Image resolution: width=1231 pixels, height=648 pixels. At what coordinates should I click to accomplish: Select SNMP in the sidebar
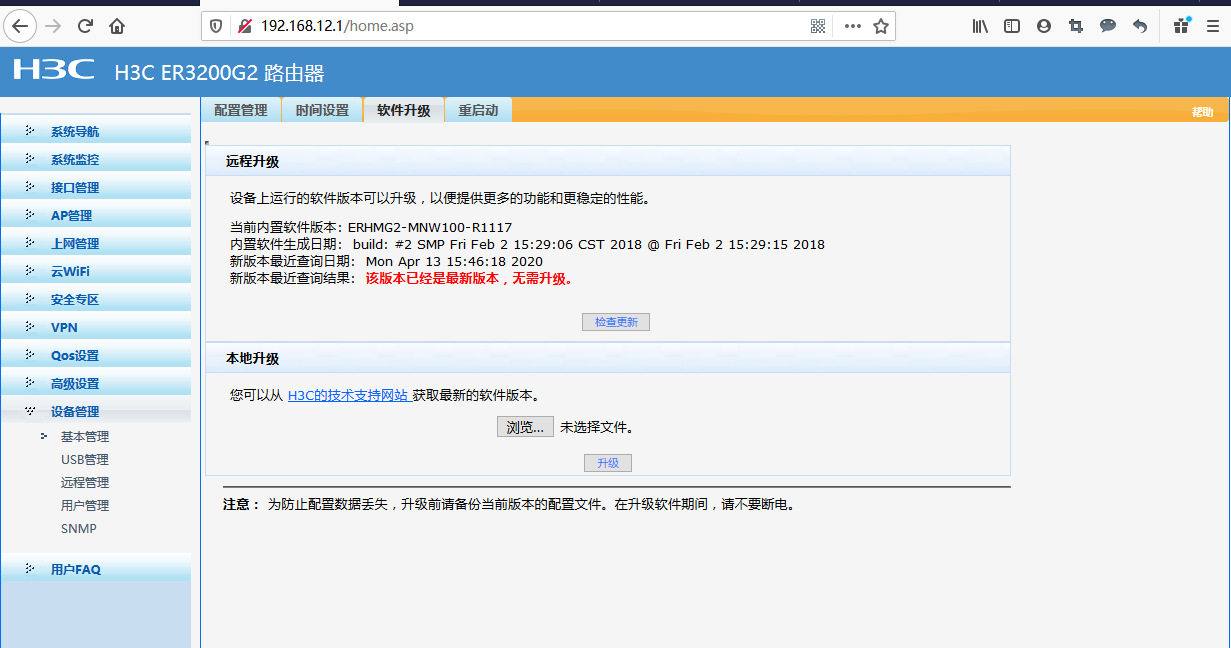(79, 529)
